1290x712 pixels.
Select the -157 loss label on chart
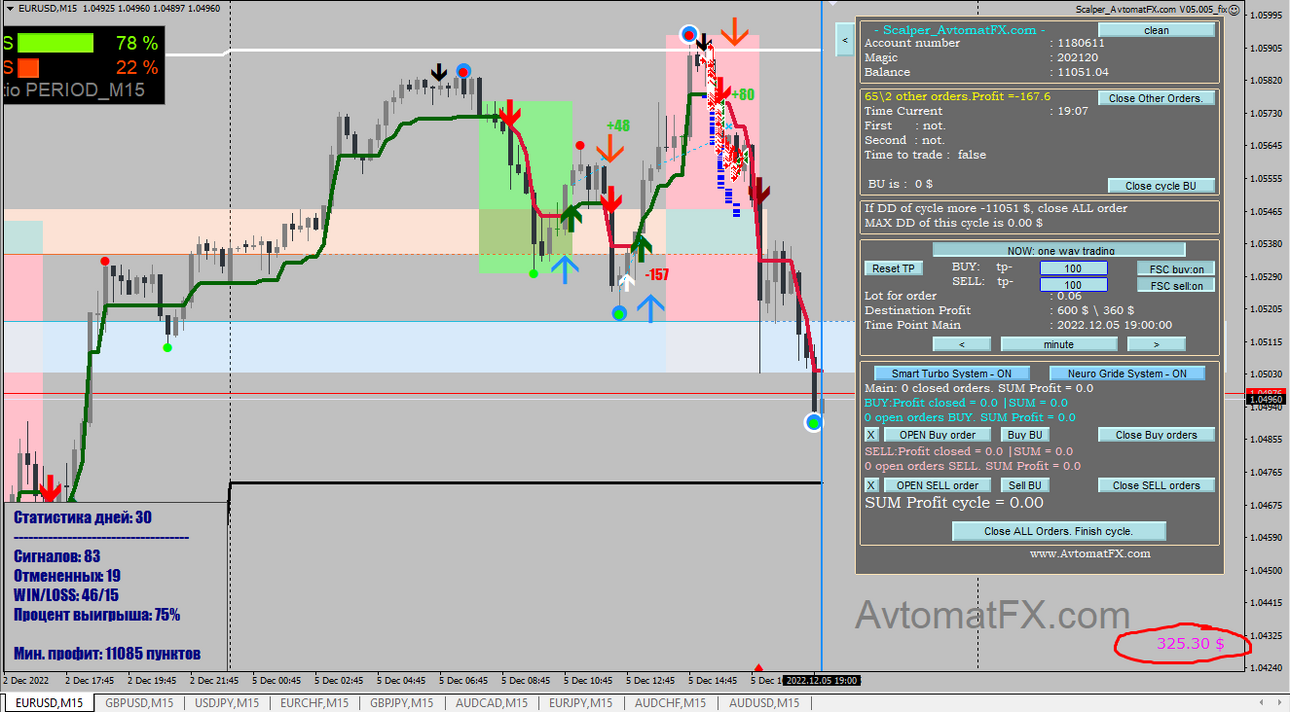click(x=657, y=274)
